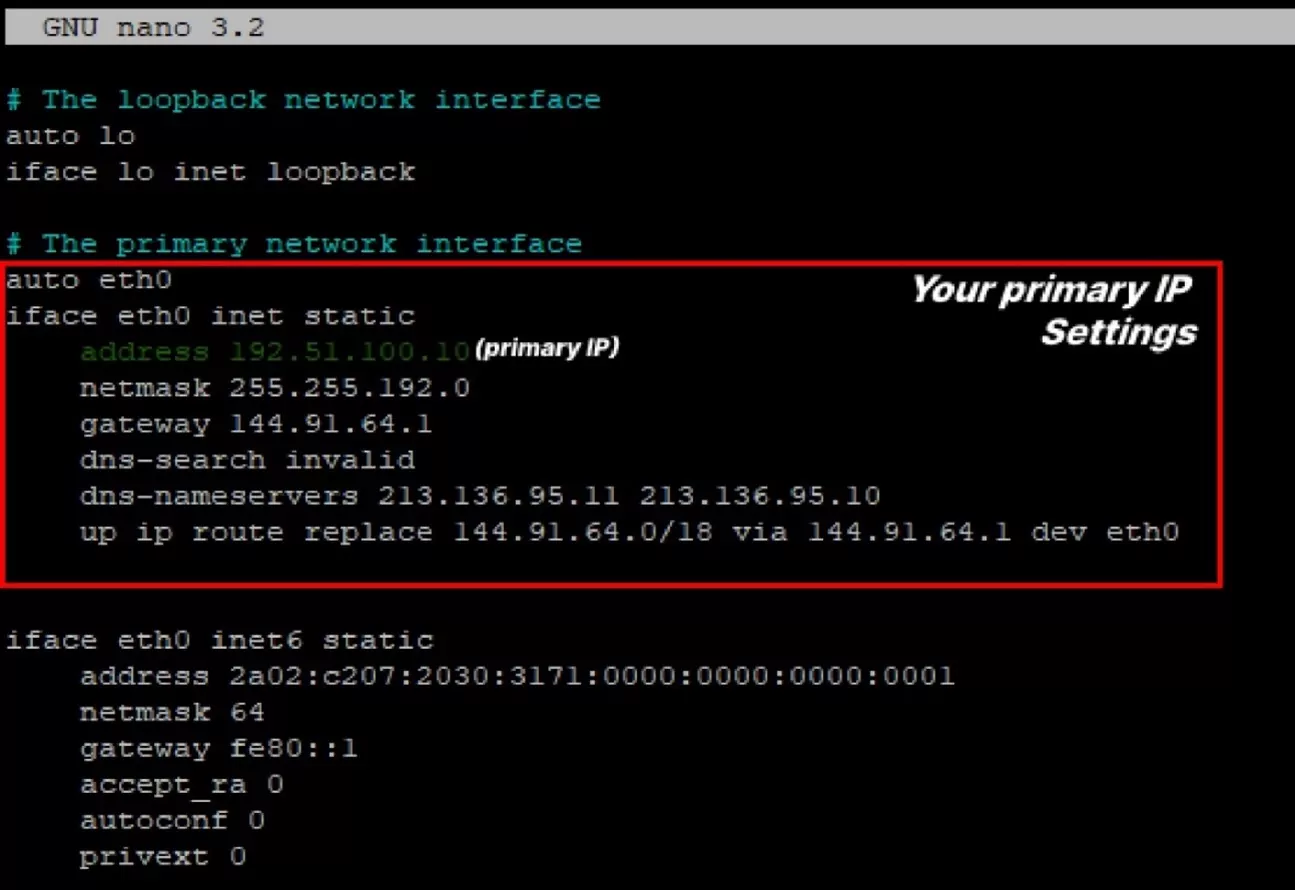
Task: Click the IPv6 address 2a02:c207 value
Action: (x=592, y=676)
